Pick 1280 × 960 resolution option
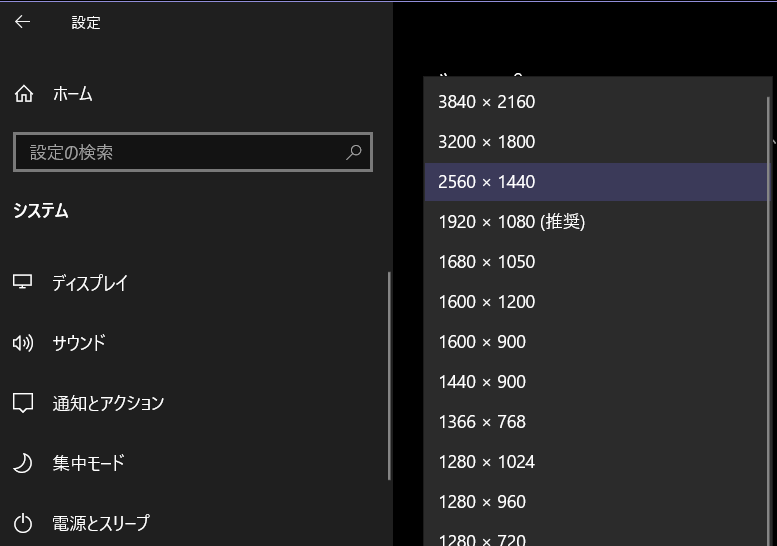Viewport: 777px width, 546px height. [x=595, y=502]
